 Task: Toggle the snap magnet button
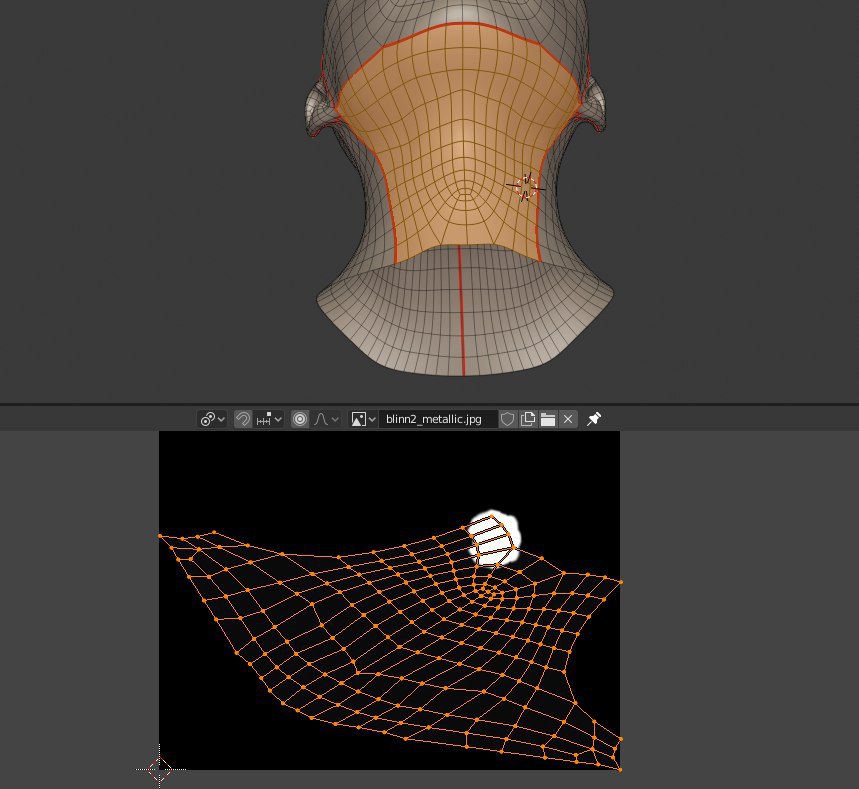pyautogui.click(x=243, y=420)
